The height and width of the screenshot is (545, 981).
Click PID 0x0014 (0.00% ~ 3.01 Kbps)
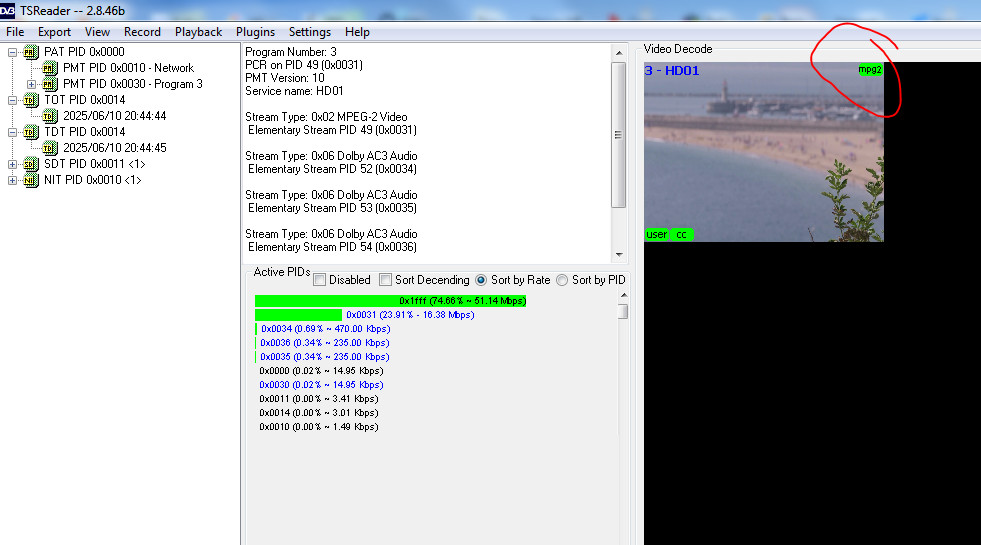pos(318,413)
